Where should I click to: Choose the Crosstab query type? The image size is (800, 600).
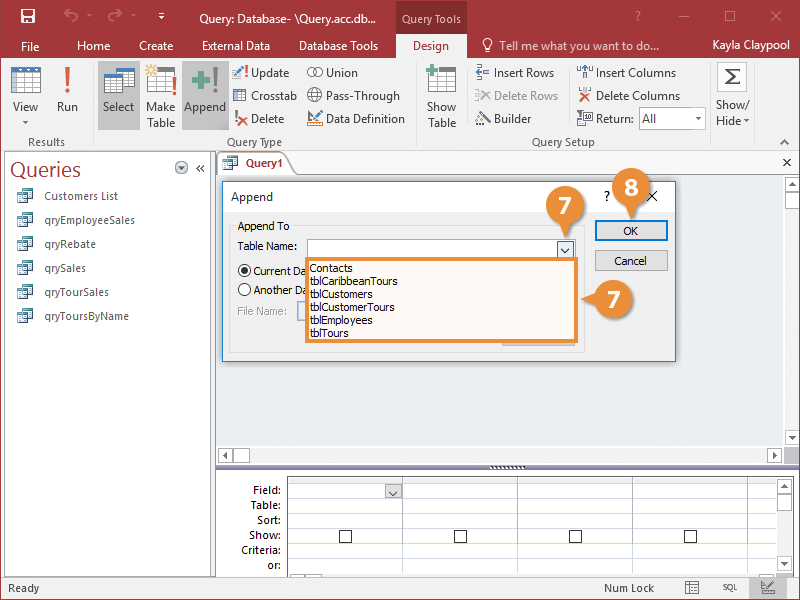[x=265, y=96]
